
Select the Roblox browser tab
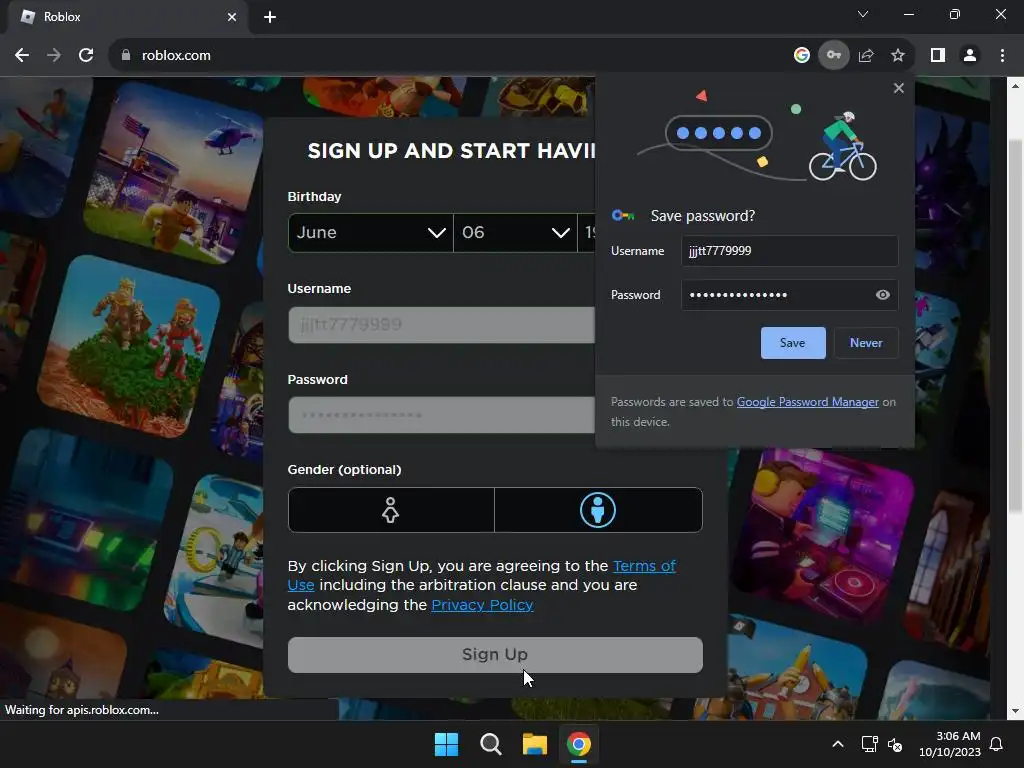127,17
